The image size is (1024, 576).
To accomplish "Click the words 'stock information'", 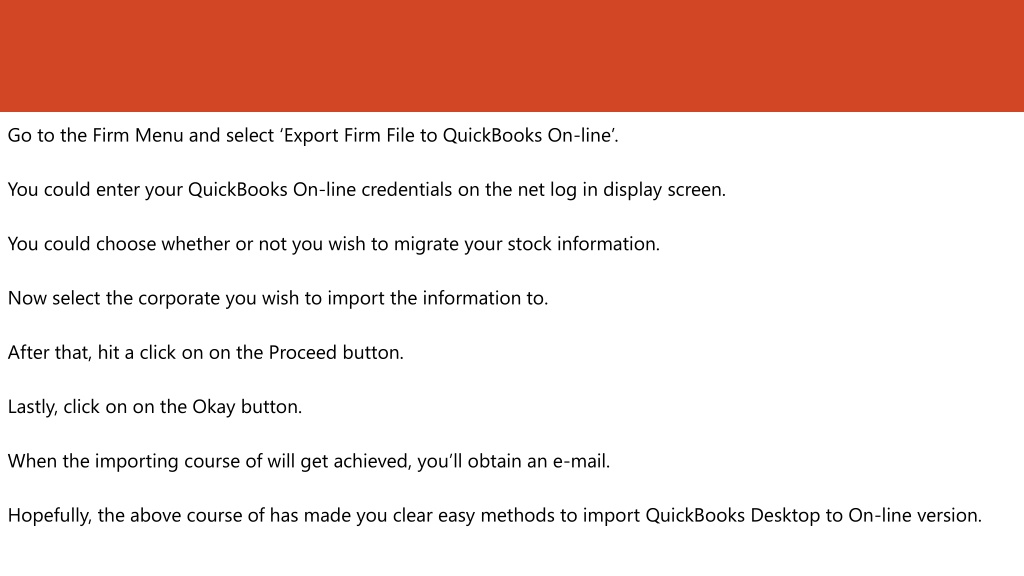I will [583, 244].
